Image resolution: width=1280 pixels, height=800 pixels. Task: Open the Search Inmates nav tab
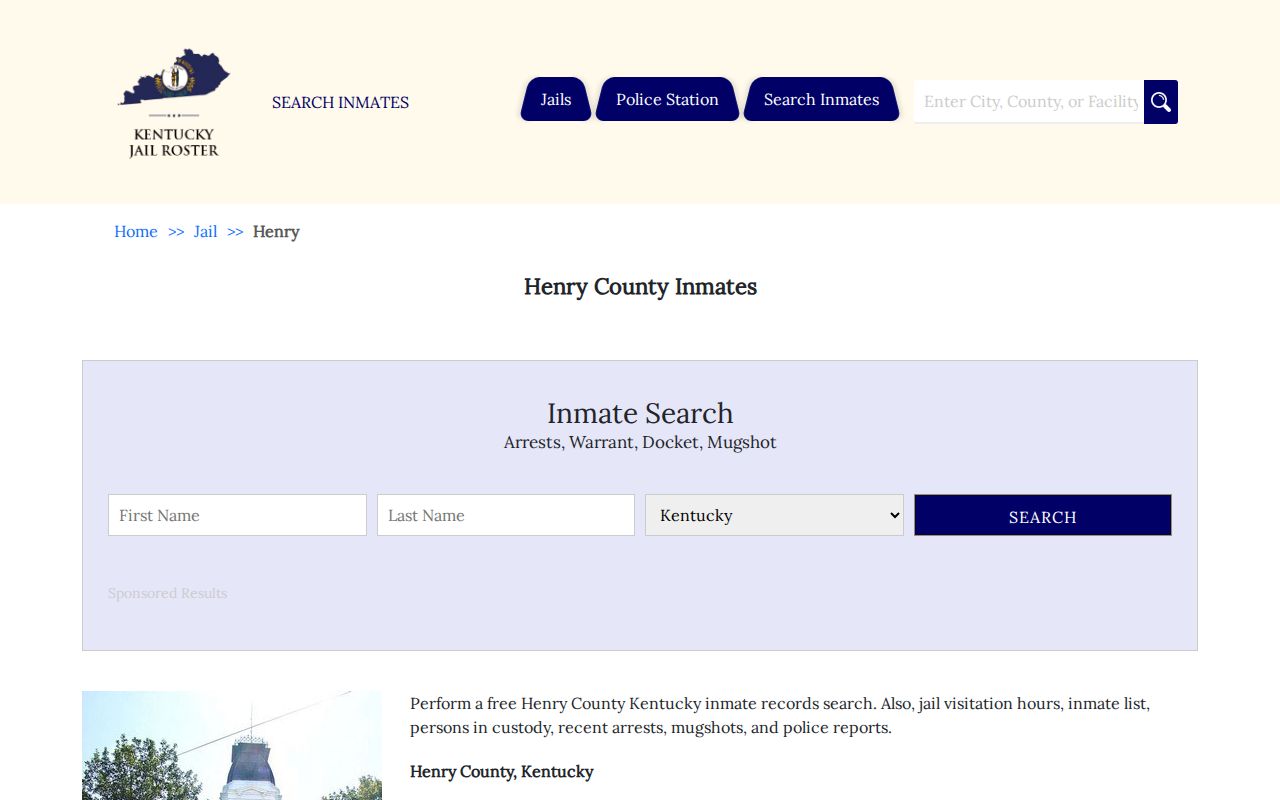point(821,99)
